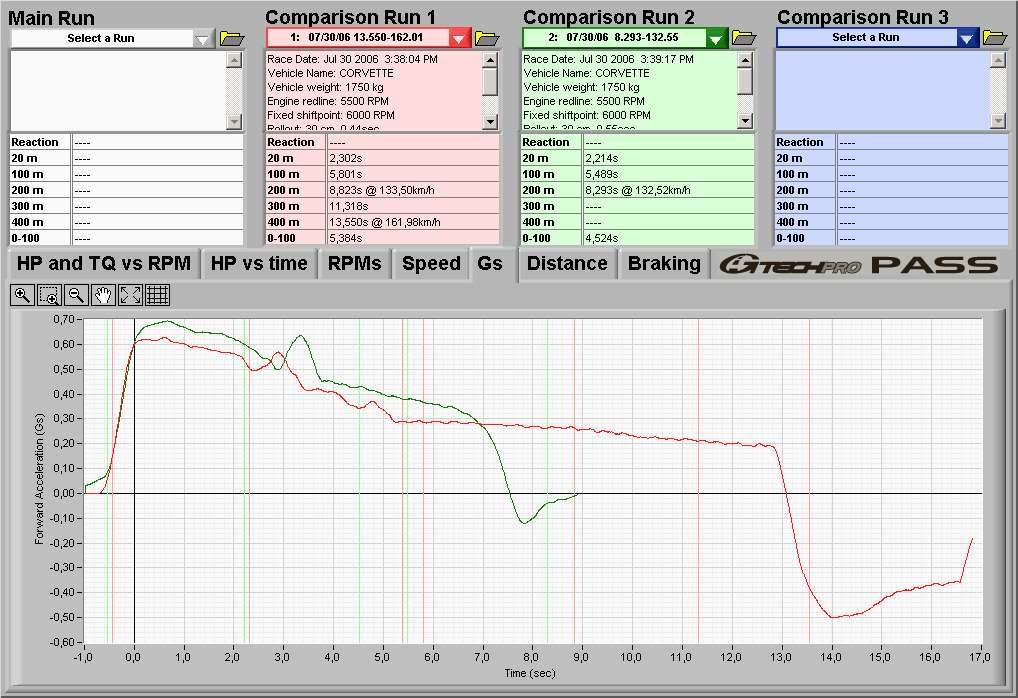1018x698 pixels.
Task: Open folder icon for Comparison Run 1
Action: pos(486,38)
